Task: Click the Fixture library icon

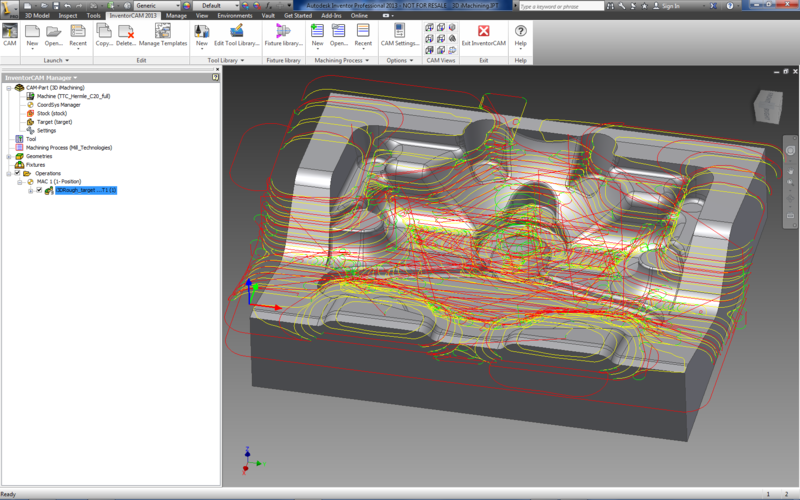Action: tap(283, 33)
